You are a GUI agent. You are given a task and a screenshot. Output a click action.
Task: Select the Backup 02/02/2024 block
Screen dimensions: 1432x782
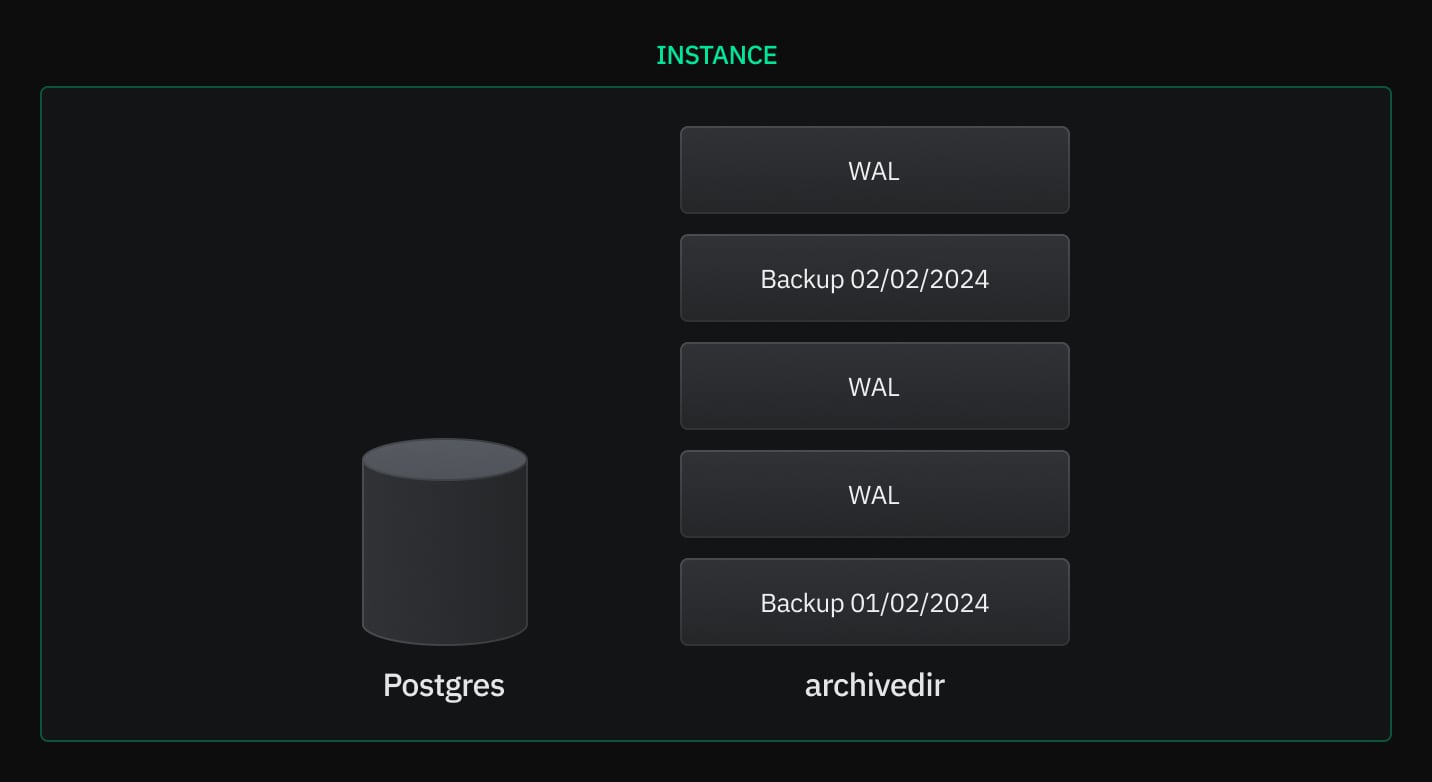(x=874, y=278)
